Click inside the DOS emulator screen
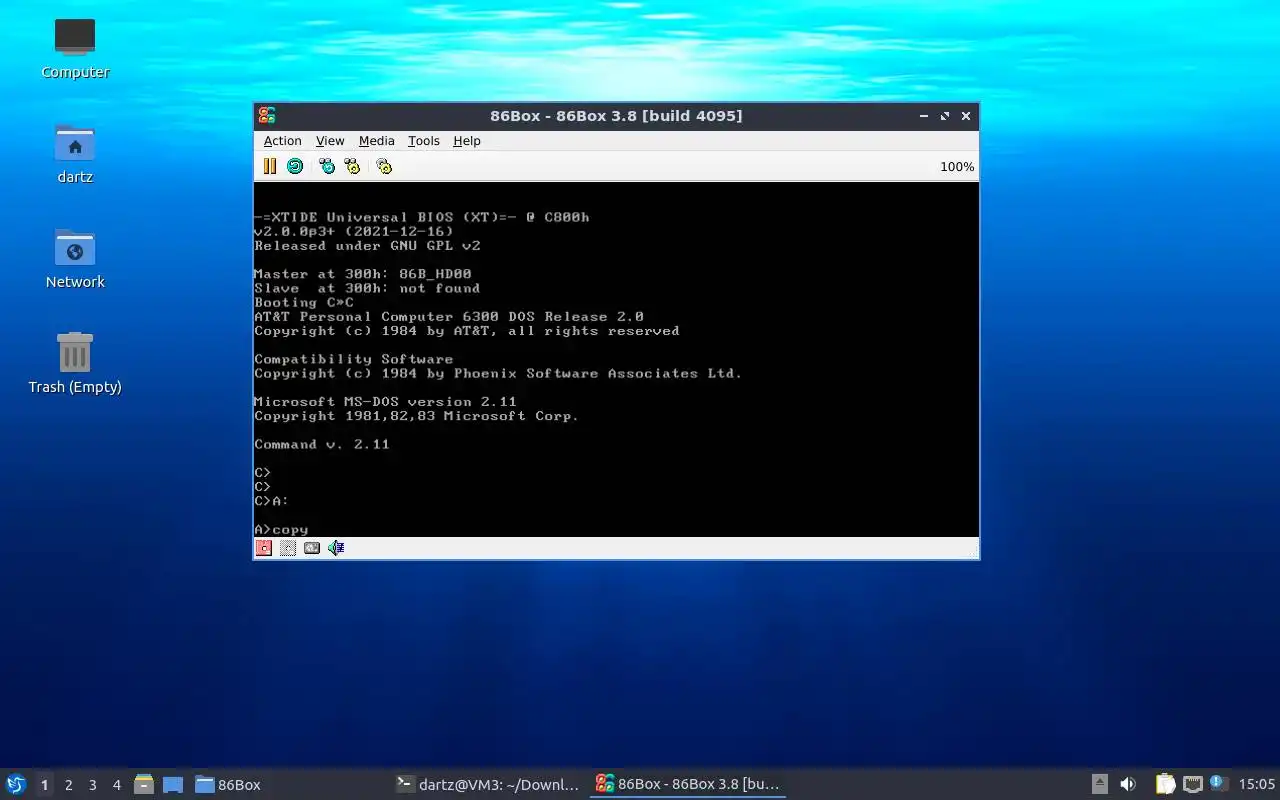This screenshot has width=1280, height=800. (616, 359)
